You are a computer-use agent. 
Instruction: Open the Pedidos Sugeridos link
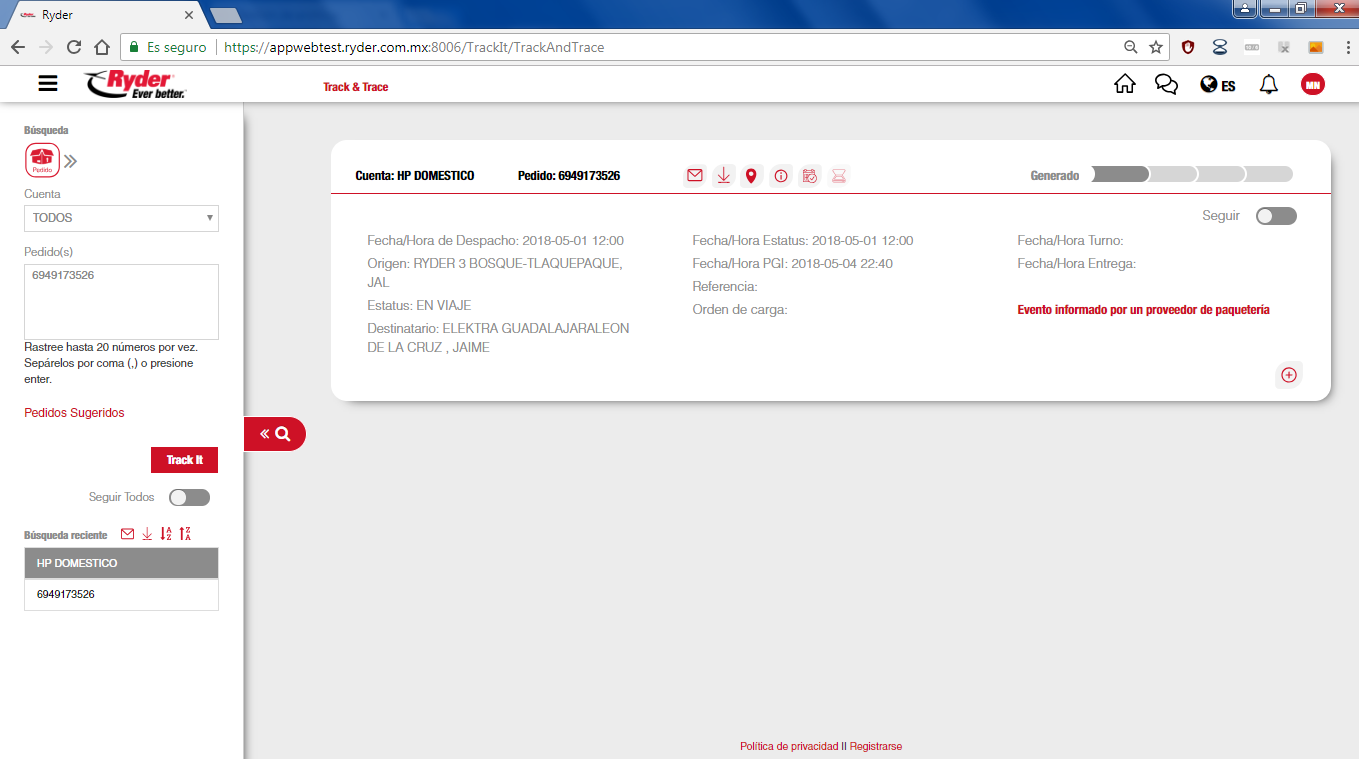[74, 413]
